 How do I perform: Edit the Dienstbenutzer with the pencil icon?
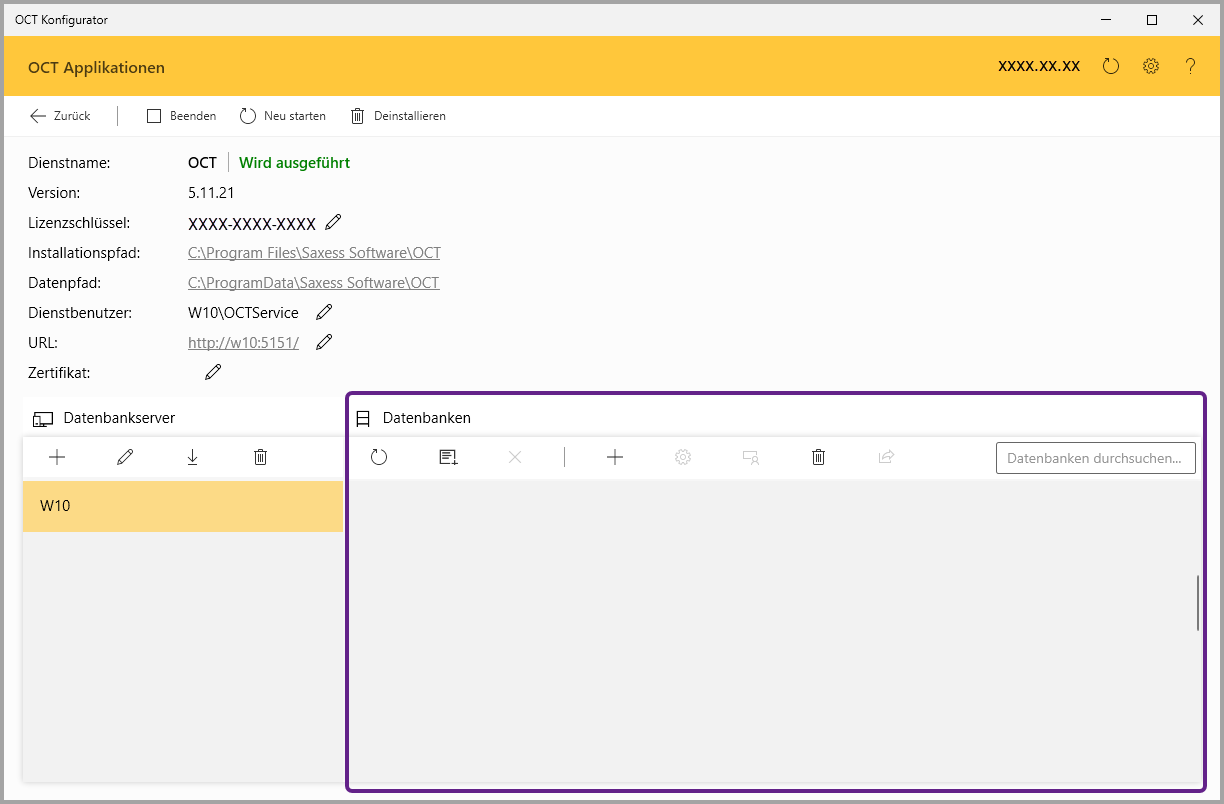click(324, 312)
